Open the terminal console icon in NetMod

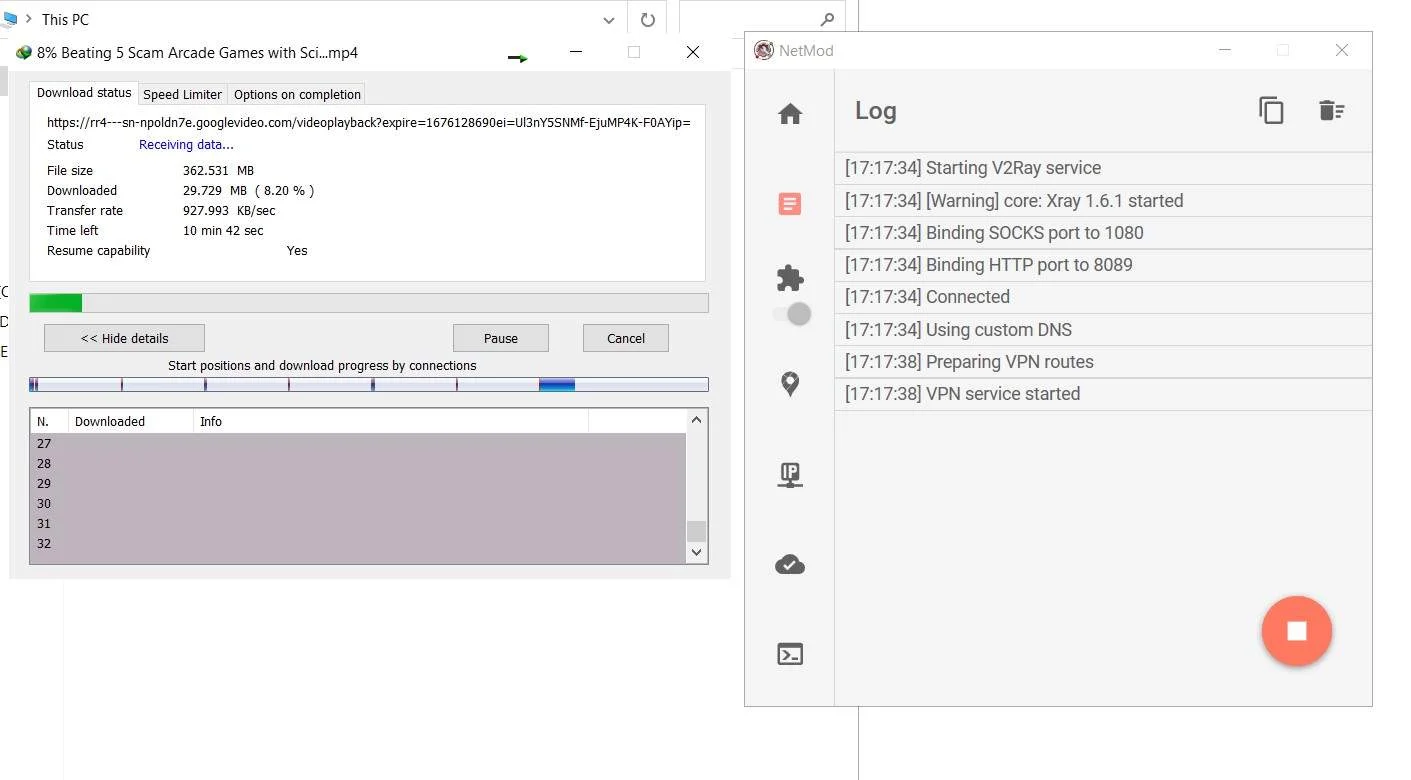(x=790, y=654)
